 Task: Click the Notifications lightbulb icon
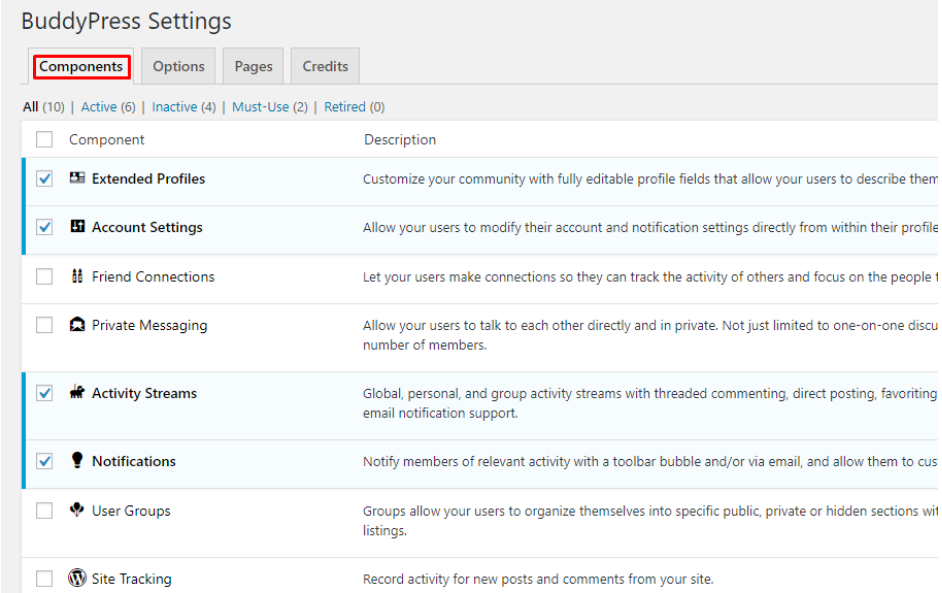[x=77, y=461]
